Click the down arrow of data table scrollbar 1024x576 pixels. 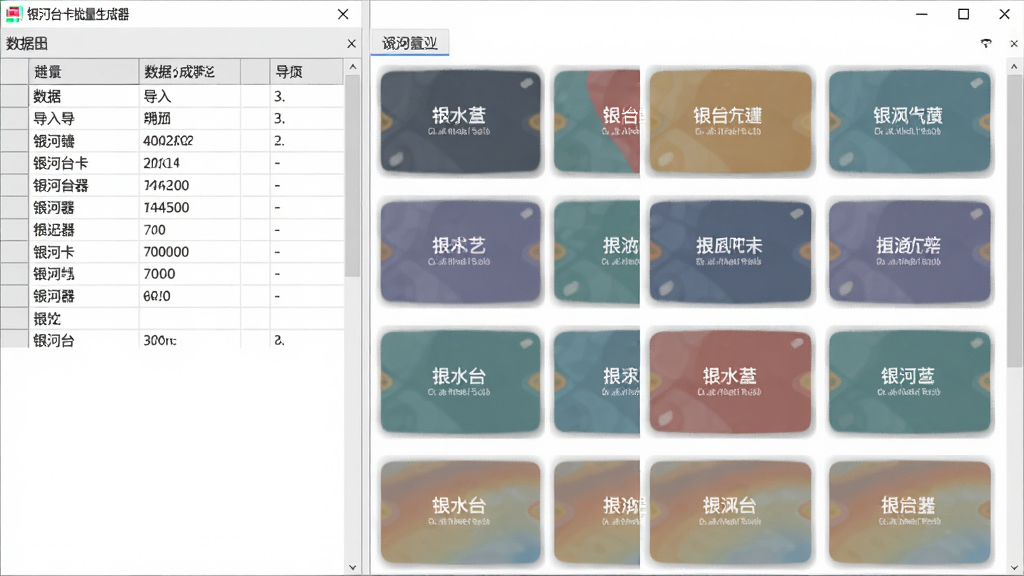coord(353,568)
